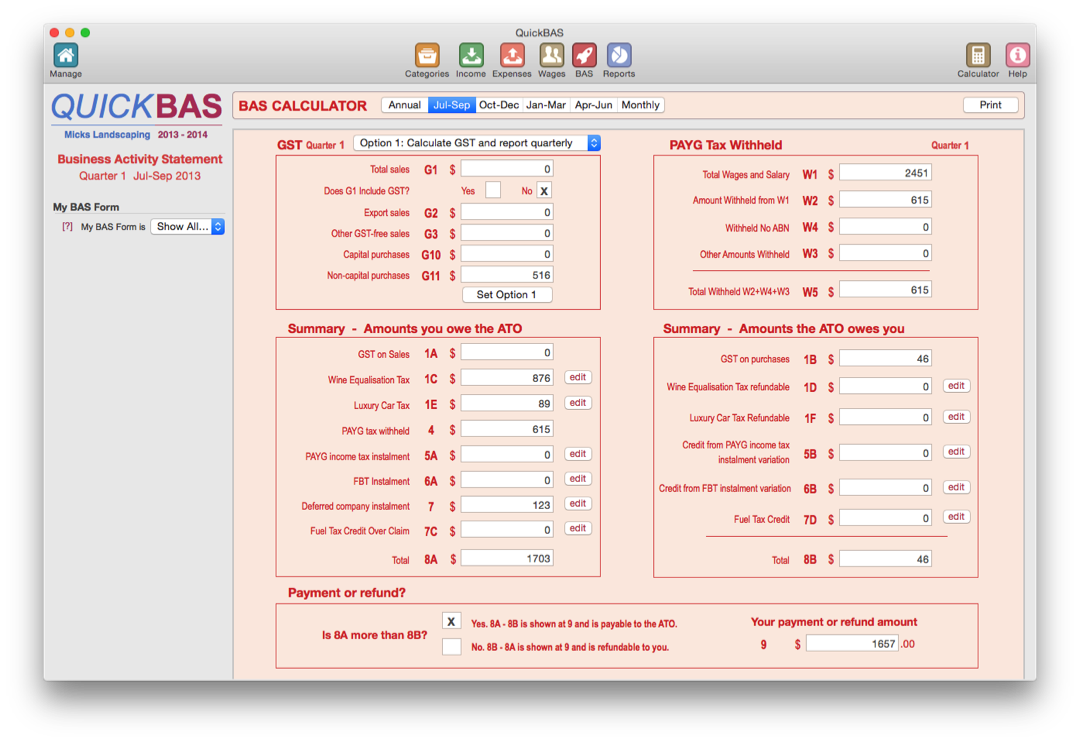Edit the Wine Equalisation Tax amount
The width and height of the screenshot is (1080, 742).
[x=577, y=377]
